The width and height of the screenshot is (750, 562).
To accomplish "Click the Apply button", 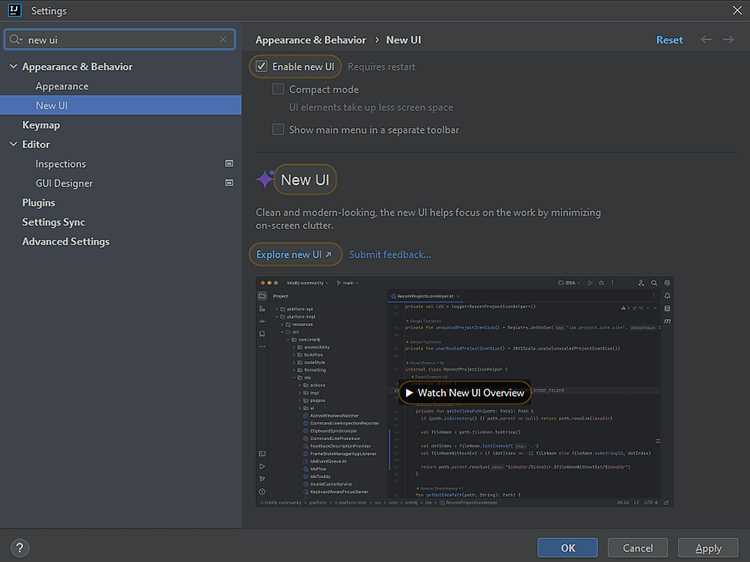I will [708, 548].
